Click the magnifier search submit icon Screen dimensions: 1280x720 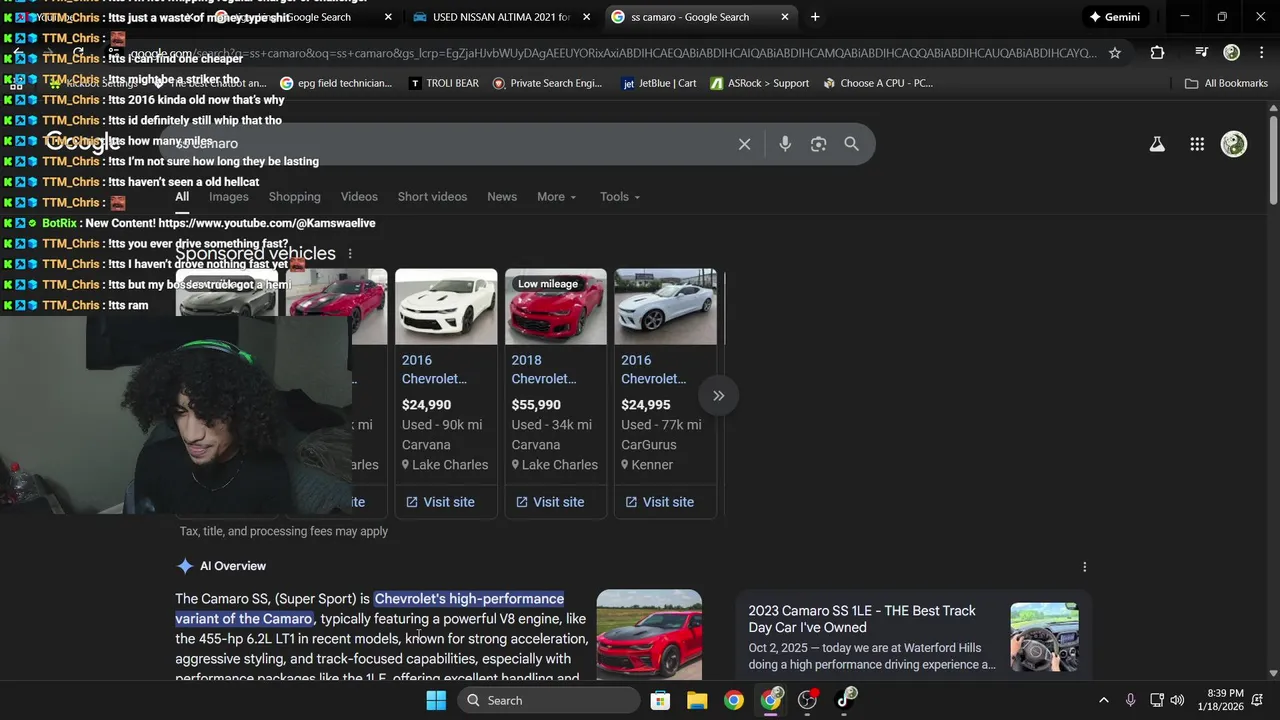851,144
